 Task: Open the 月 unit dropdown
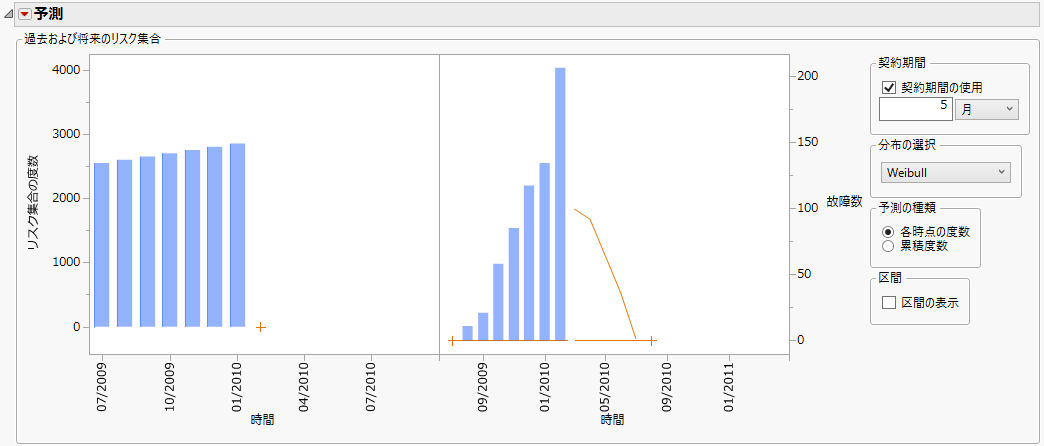[x=987, y=109]
